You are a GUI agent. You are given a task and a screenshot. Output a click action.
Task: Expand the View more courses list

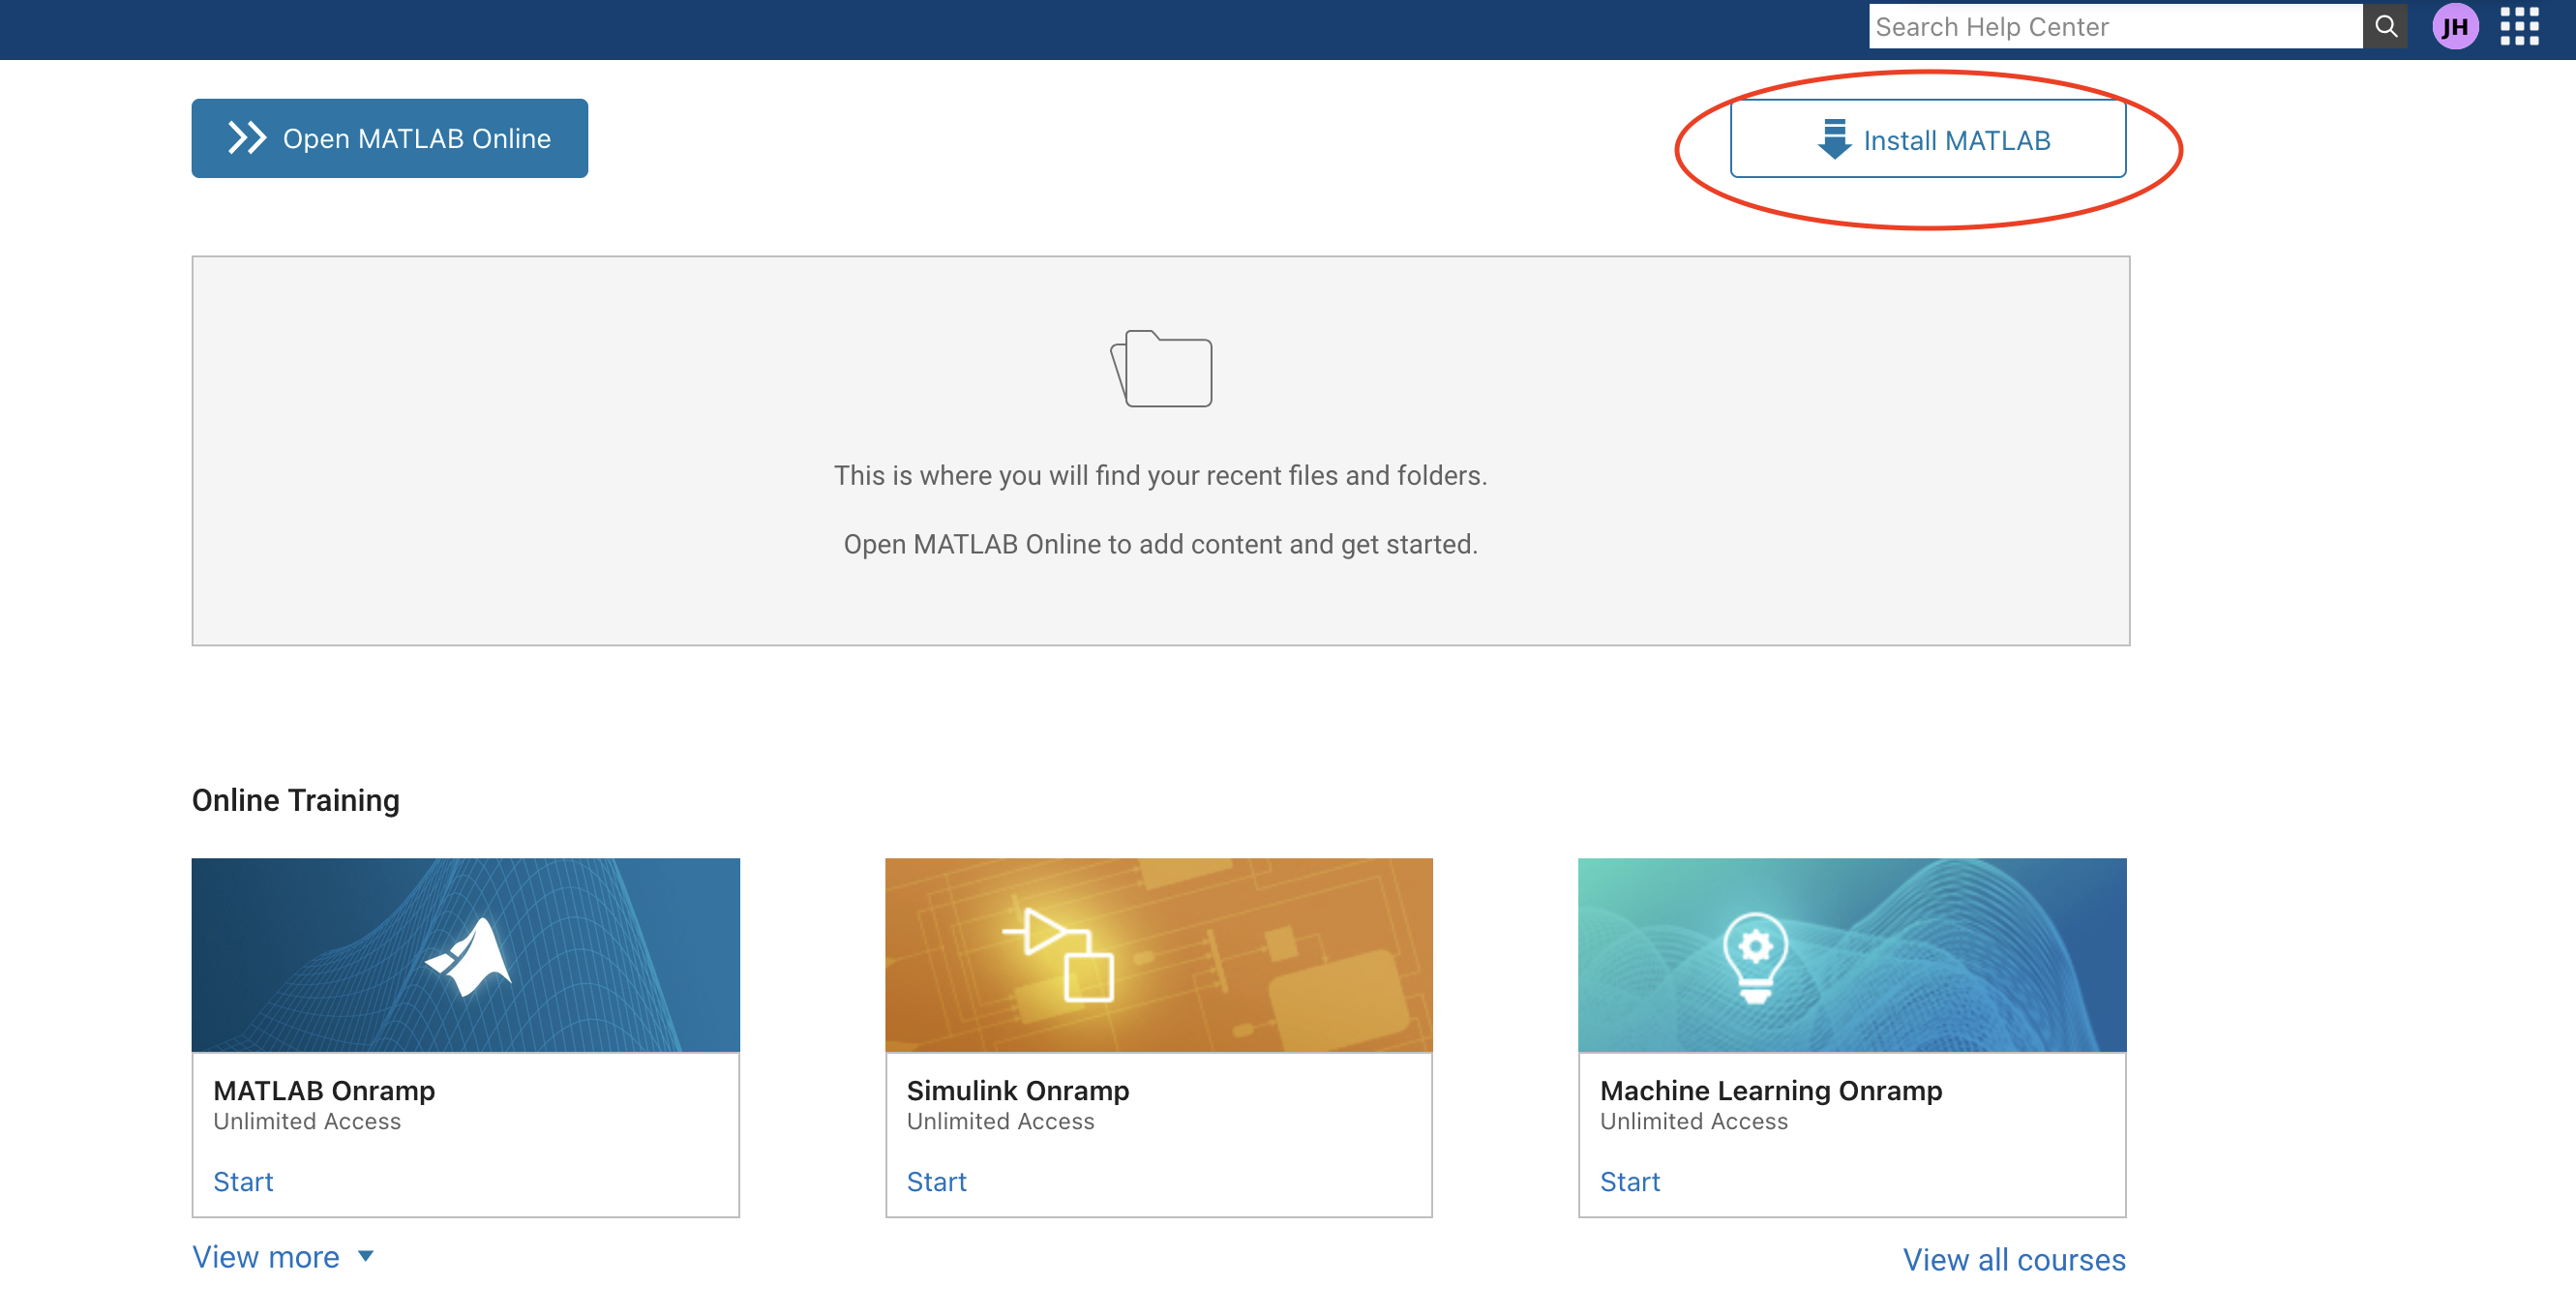pyautogui.click(x=265, y=1256)
